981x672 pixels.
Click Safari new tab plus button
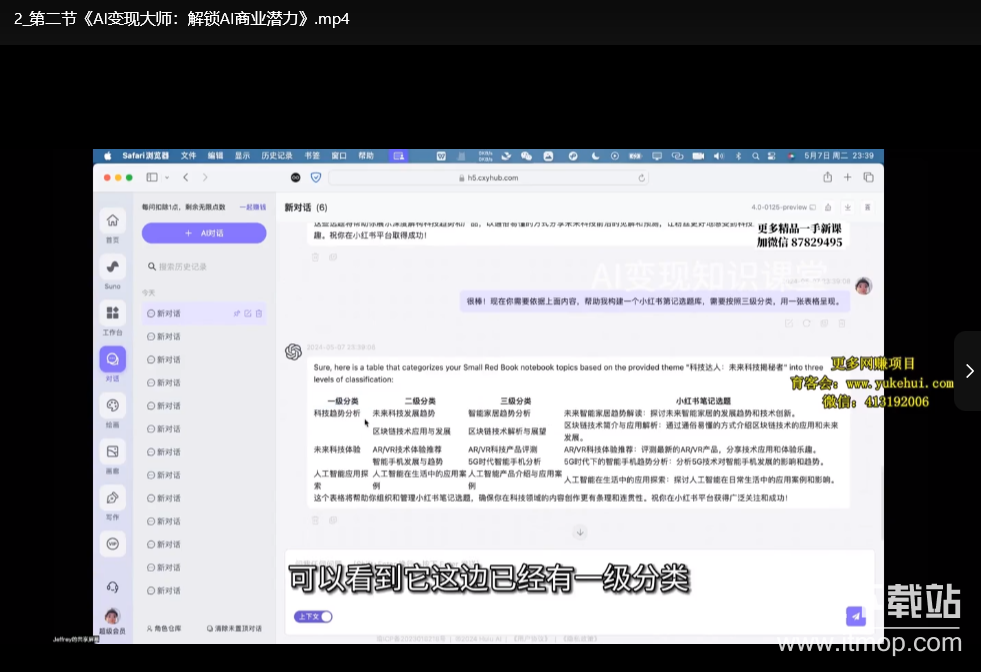point(848,177)
